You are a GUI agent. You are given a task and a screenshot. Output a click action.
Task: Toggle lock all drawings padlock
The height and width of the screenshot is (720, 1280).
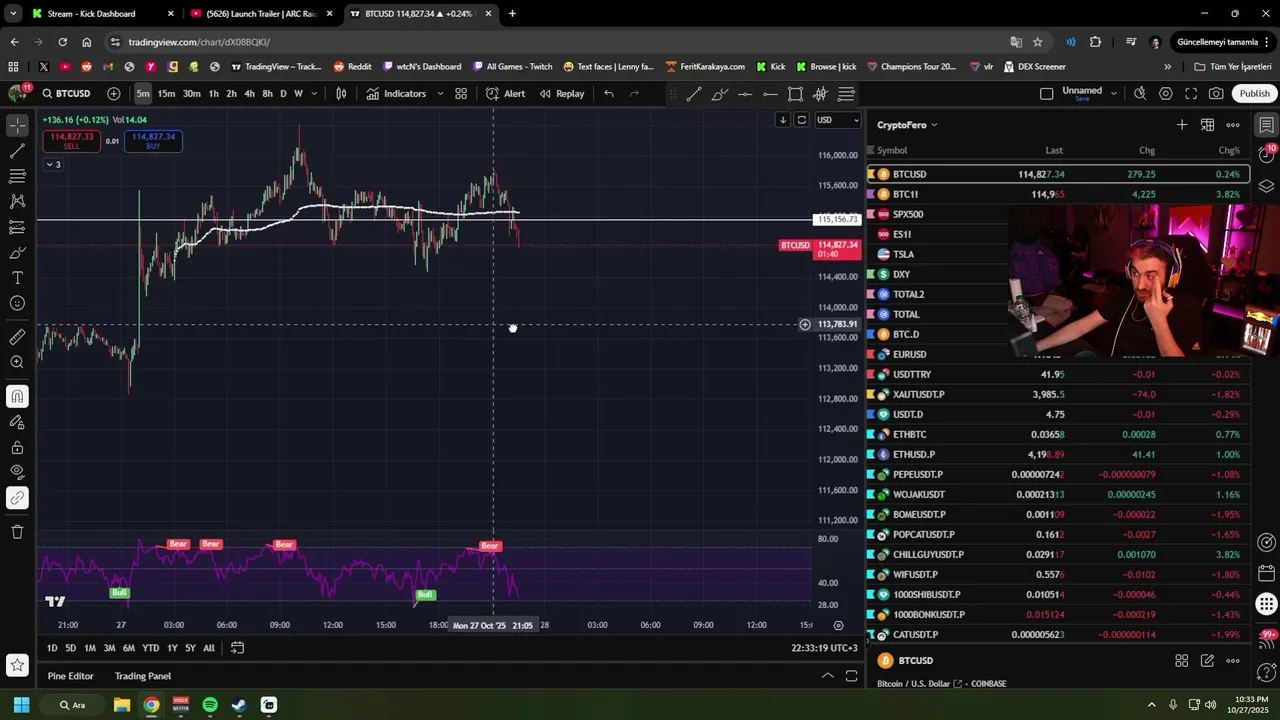point(17,447)
